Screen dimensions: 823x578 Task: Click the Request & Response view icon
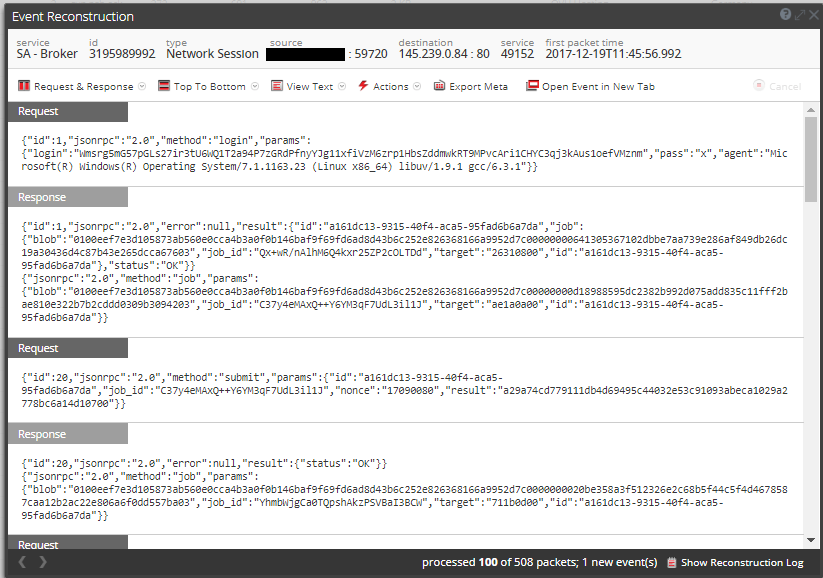[24, 87]
